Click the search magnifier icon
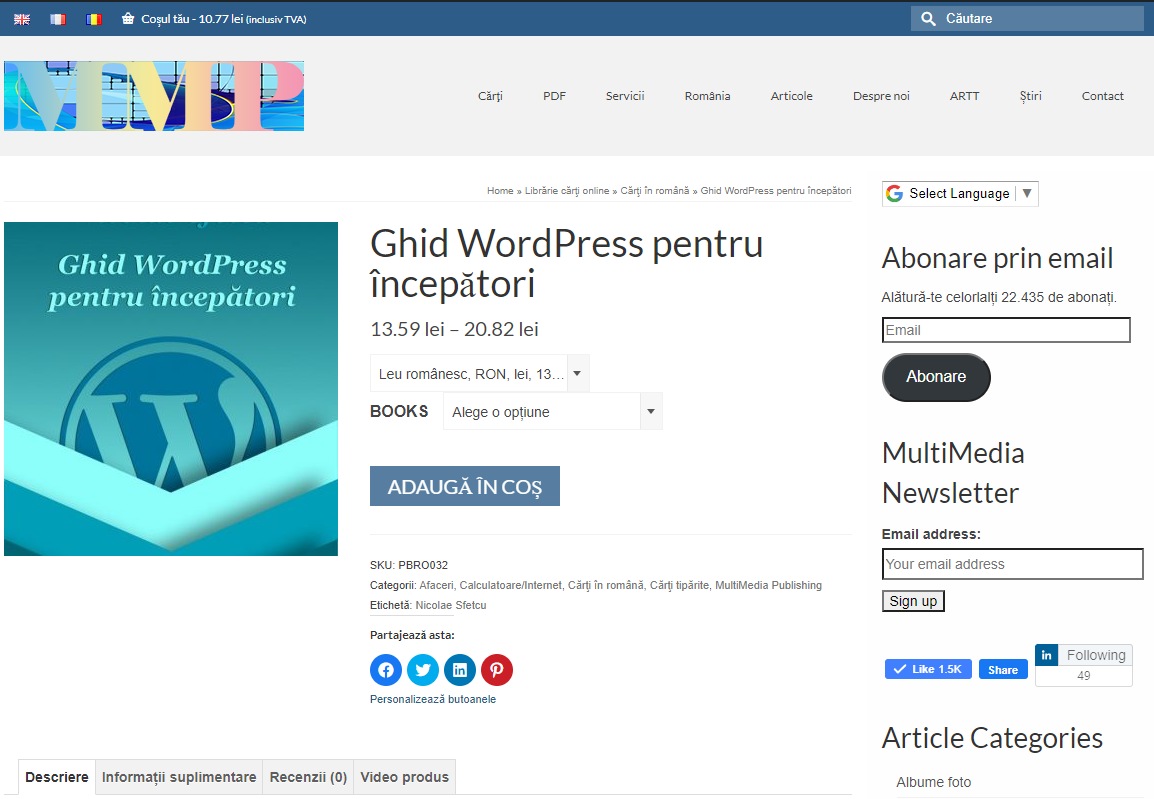 (x=928, y=19)
